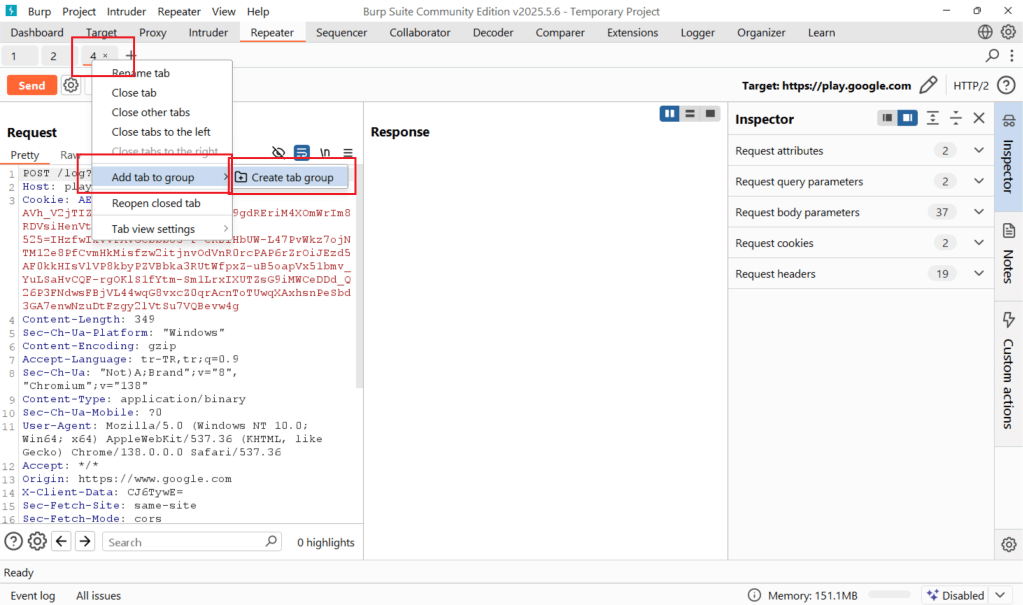Expand Request attributes section
The height and width of the screenshot is (605, 1023).
979,151
